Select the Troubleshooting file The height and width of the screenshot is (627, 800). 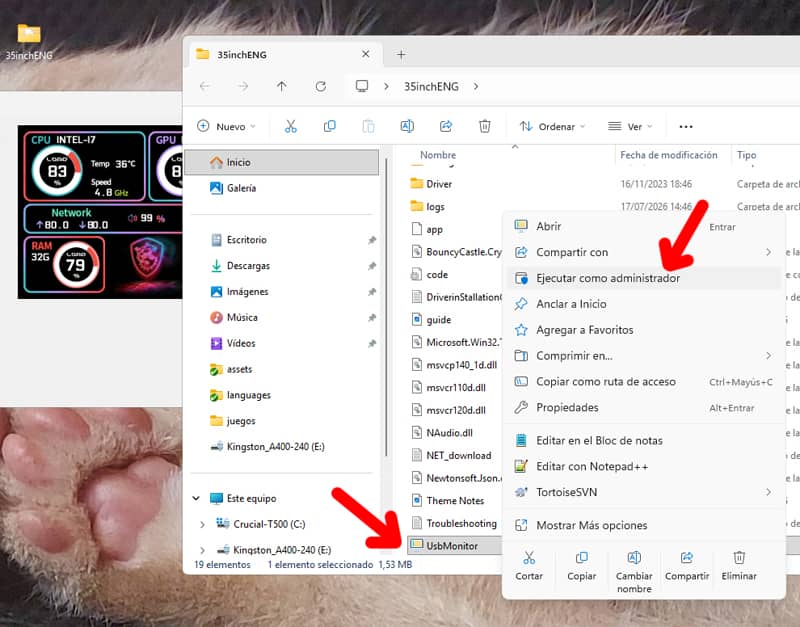click(454, 523)
